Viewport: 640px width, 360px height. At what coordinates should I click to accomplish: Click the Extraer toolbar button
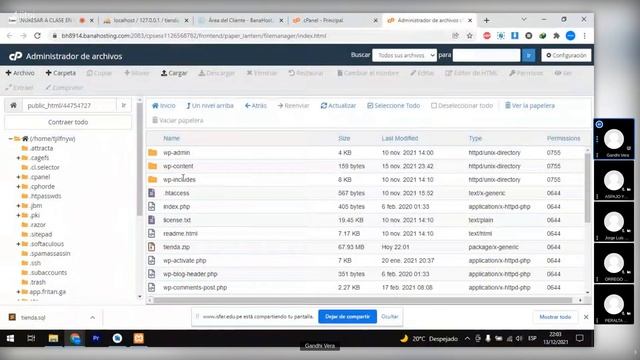pyautogui.click(x=19, y=88)
